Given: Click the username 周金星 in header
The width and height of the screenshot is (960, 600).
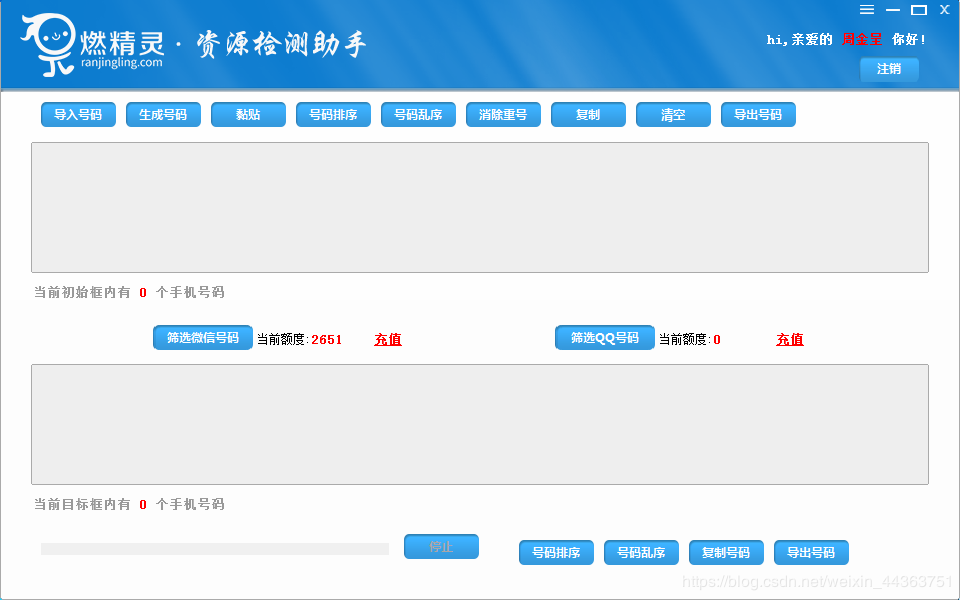Looking at the screenshot, I should (861, 39).
